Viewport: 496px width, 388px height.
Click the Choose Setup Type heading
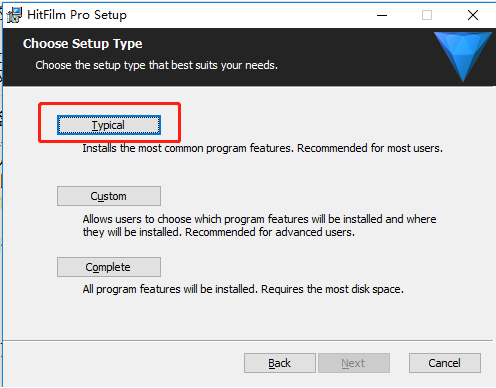click(x=83, y=44)
